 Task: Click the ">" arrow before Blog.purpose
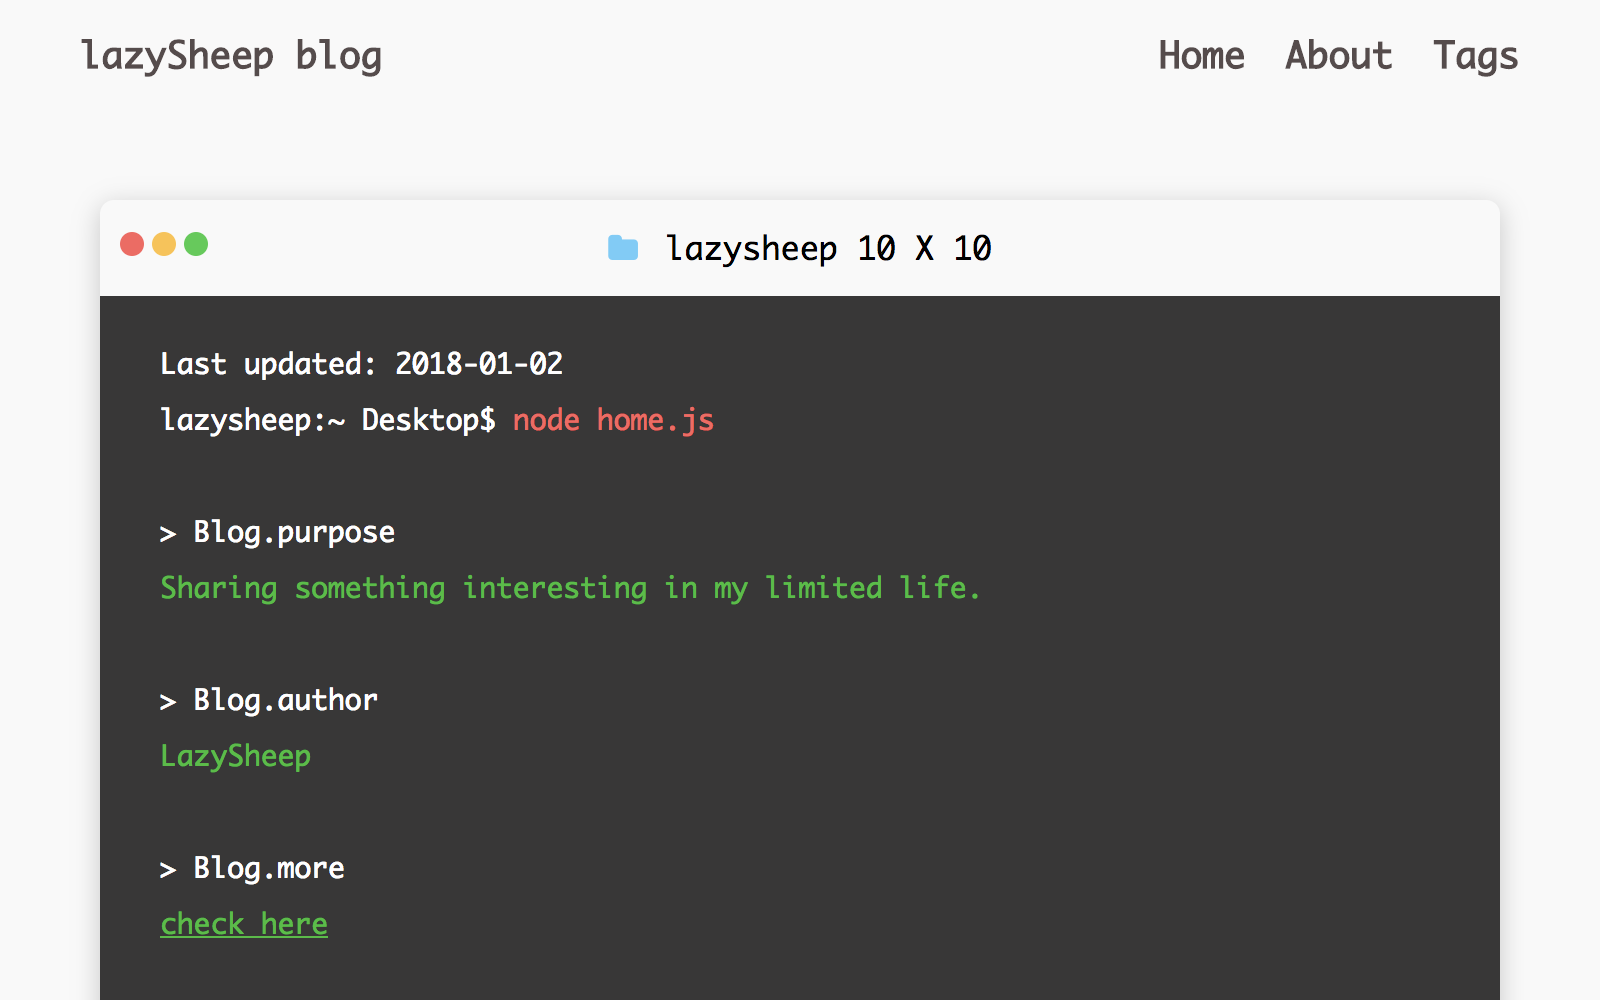coord(168,534)
